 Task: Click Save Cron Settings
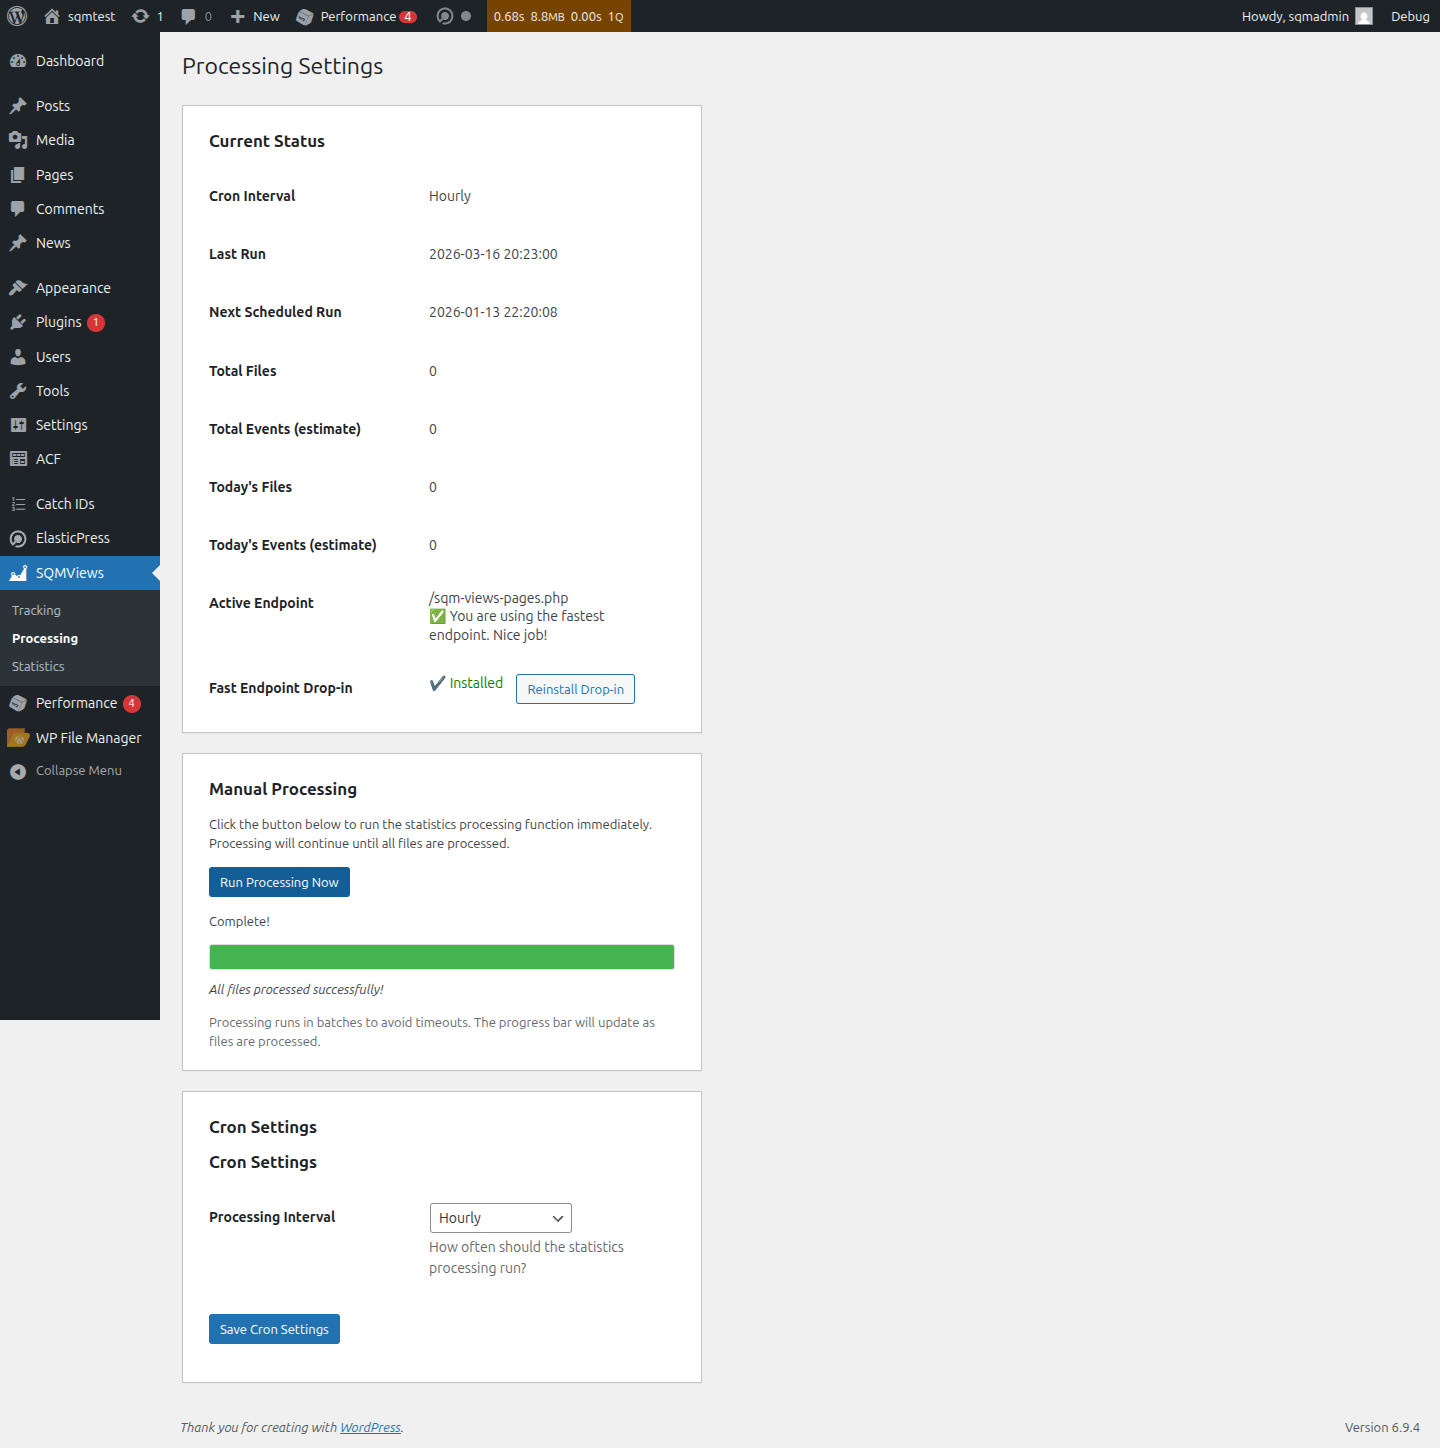(x=274, y=1329)
